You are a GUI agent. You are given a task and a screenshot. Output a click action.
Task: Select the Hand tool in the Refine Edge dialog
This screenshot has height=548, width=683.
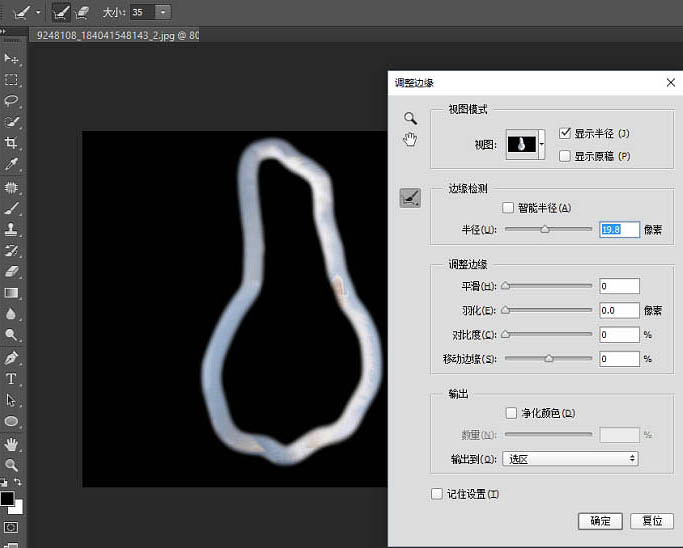(x=410, y=140)
